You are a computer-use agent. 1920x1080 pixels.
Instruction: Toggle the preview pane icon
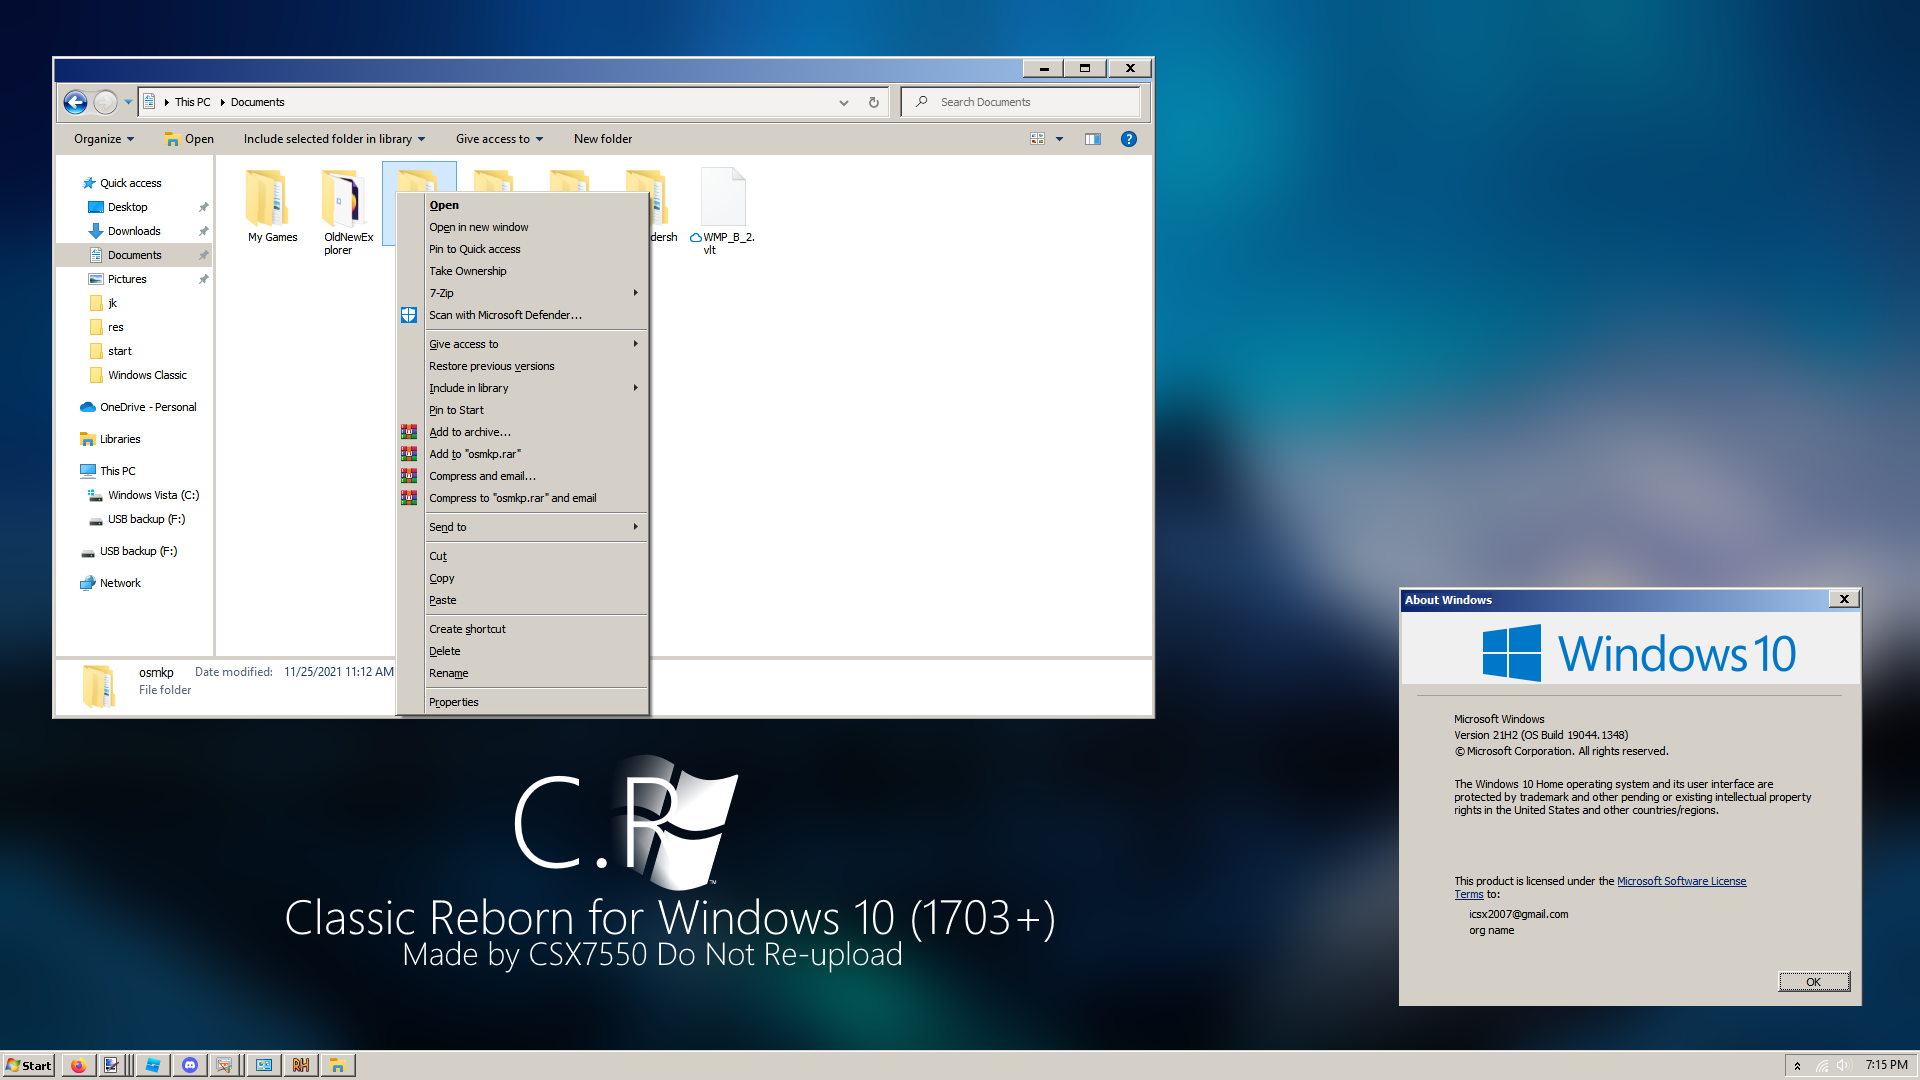[1093, 138]
